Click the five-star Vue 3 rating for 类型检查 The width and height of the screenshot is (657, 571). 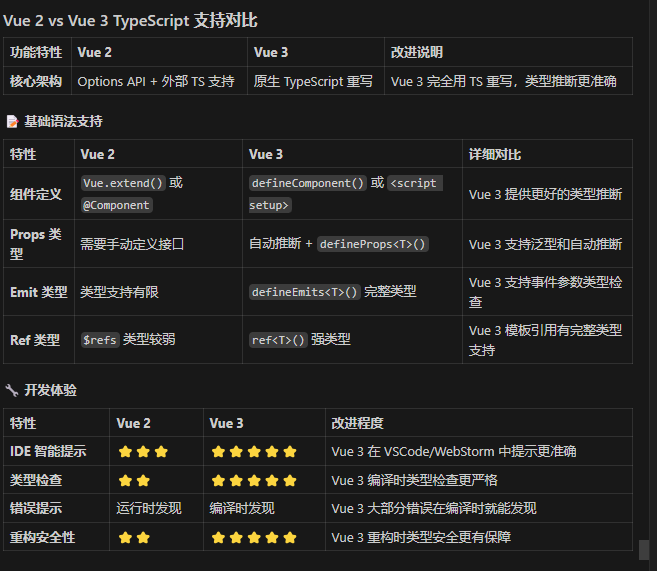254,481
